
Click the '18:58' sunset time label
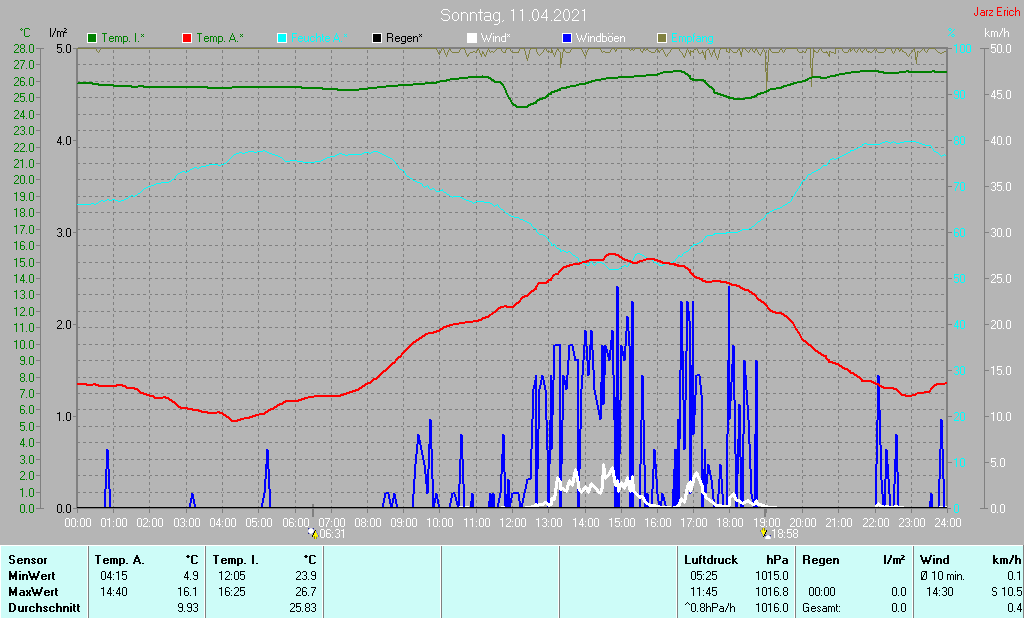point(785,534)
